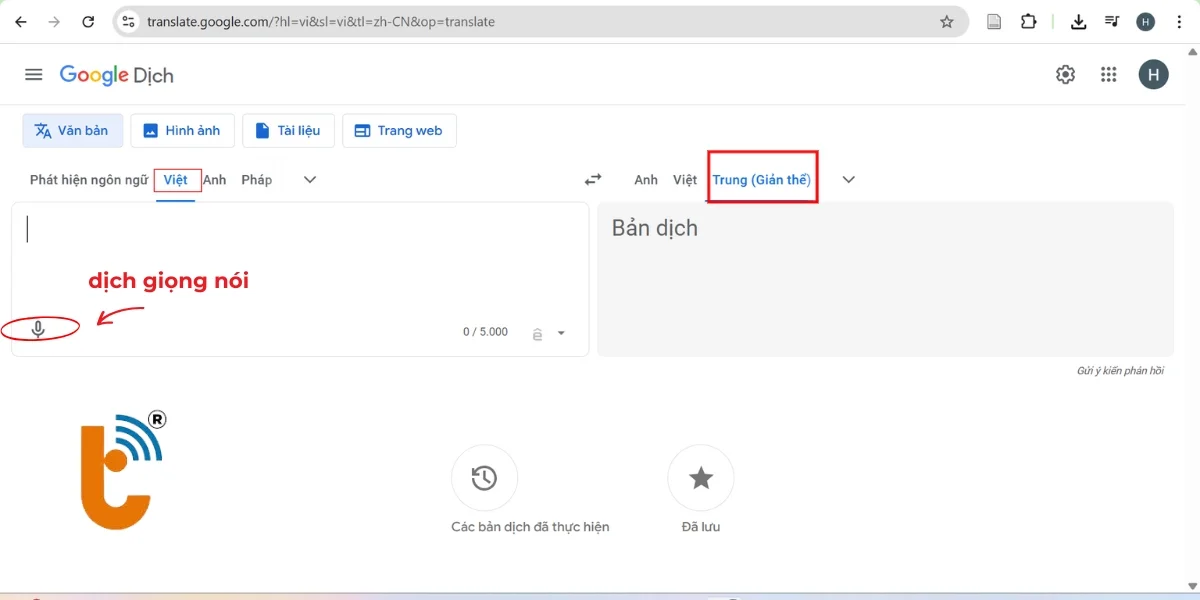
Task: Open the Google apps grid
Action: (x=1108, y=75)
